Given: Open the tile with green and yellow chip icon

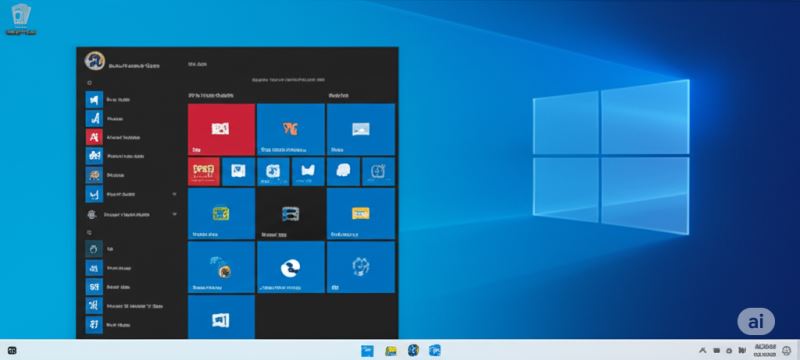Looking at the screenshot, I should 221,214.
